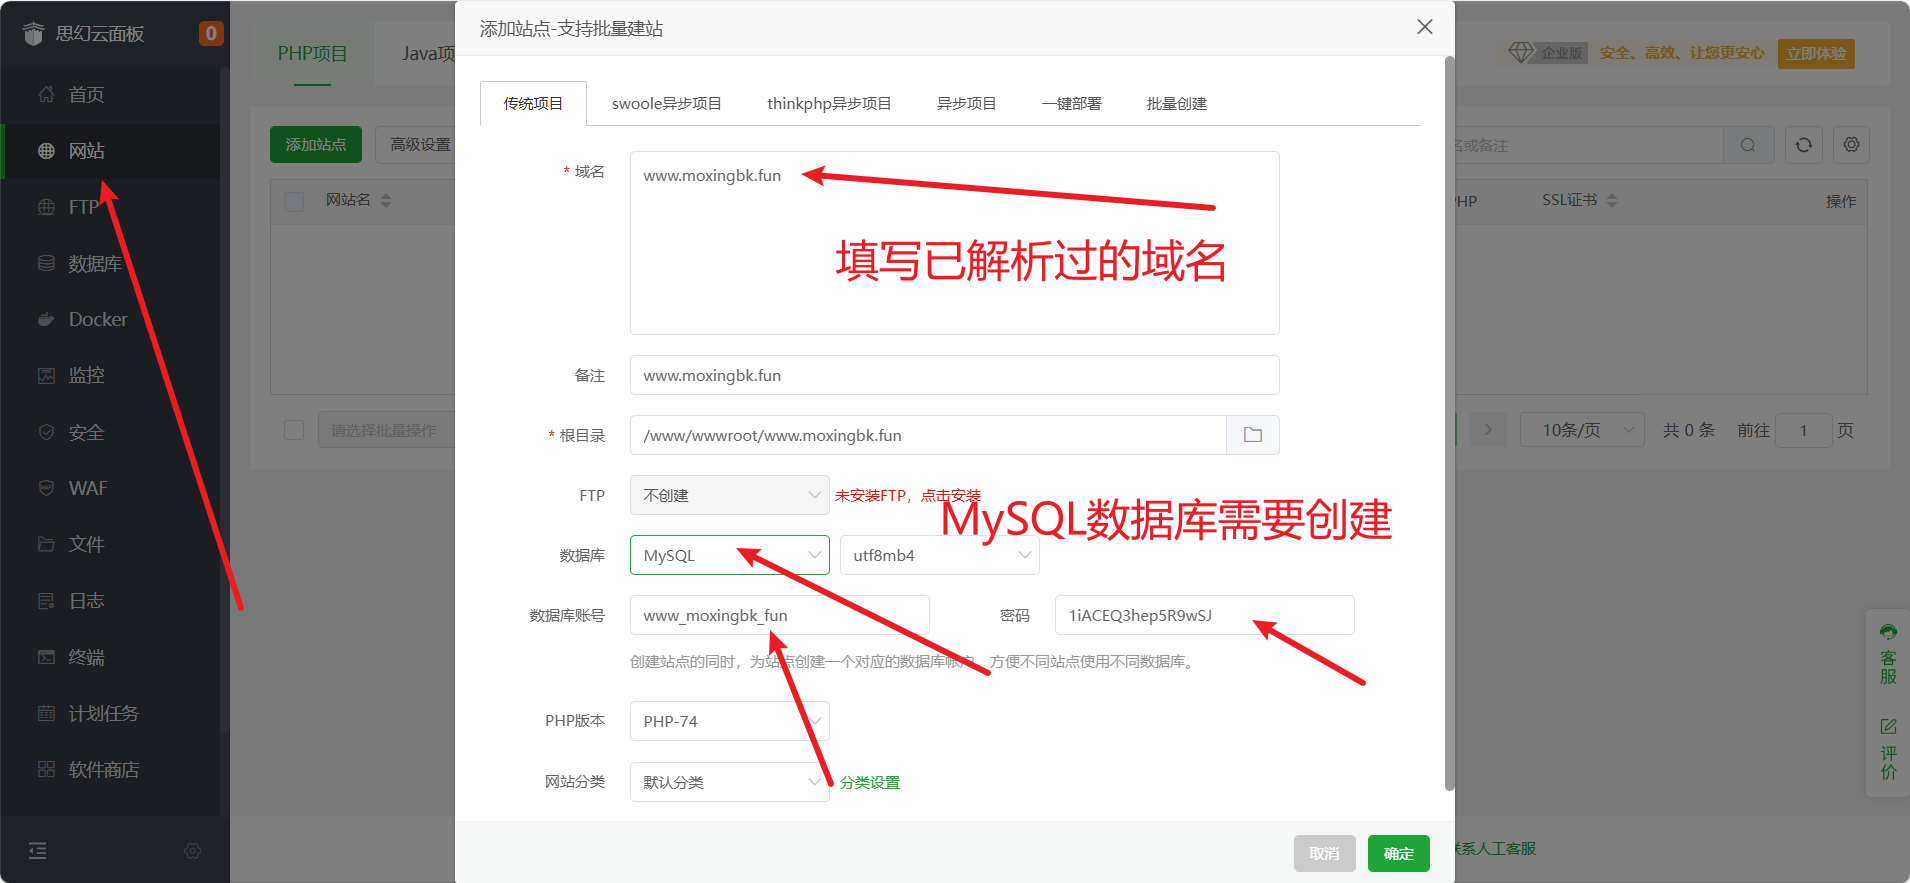Click the dialog vertical scrollbar
Image resolution: width=1910 pixels, height=883 pixels.
[x=1450, y=423]
